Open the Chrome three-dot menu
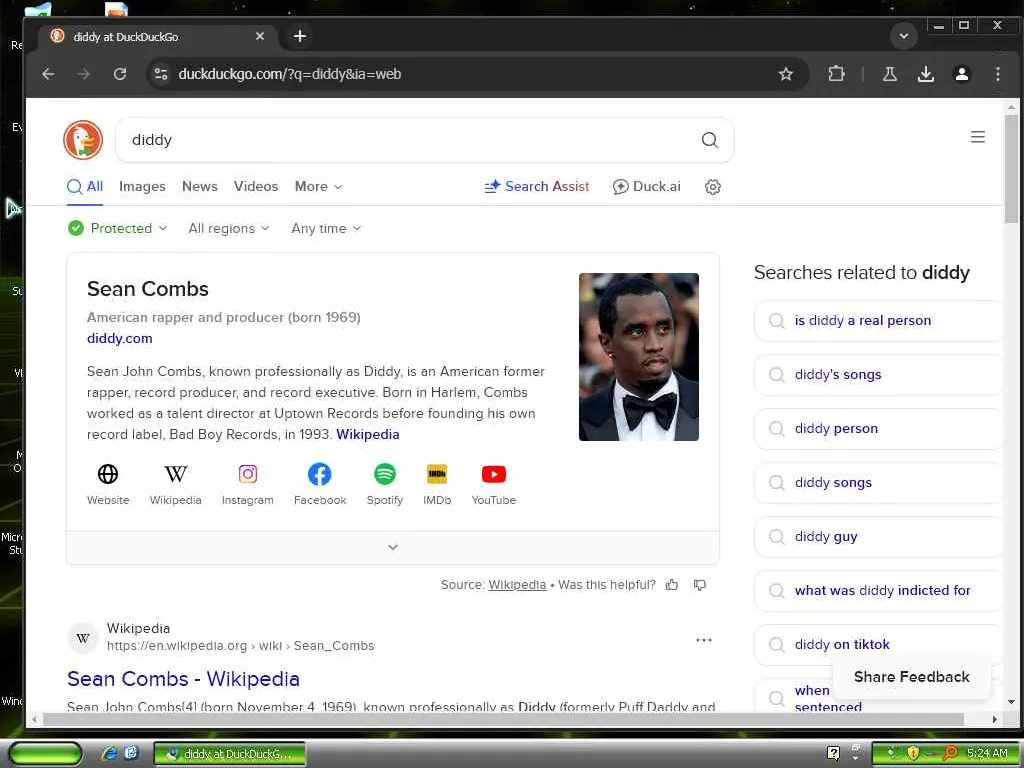The image size is (1024, 768). tap(997, 74)
